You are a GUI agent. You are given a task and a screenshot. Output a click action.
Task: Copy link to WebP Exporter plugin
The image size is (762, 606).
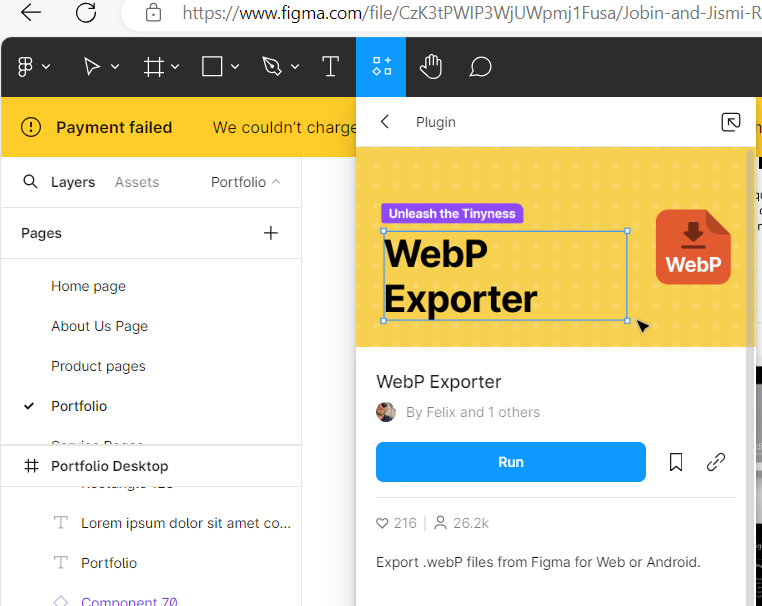click(x=716, y=462)
